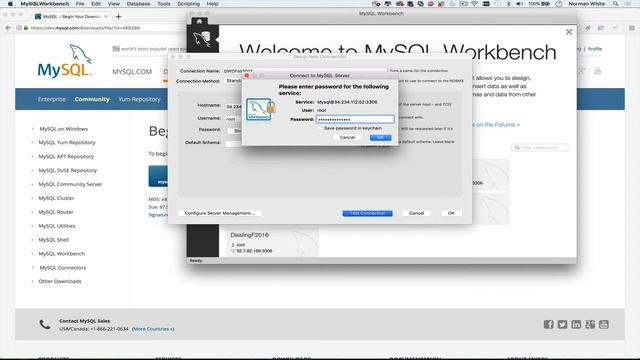The width and height of the screenshot is (640, 360).
Task: Focus the Password input field
Action: click(355, 119)
